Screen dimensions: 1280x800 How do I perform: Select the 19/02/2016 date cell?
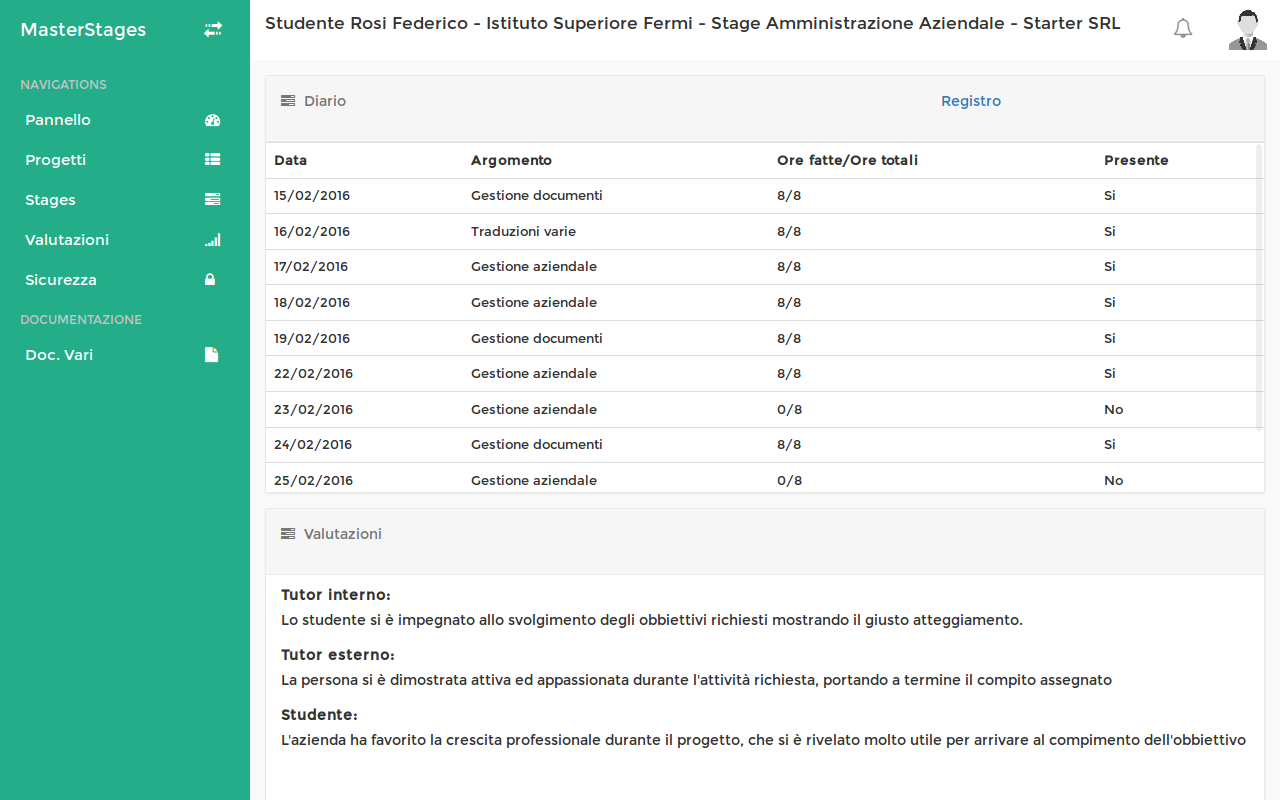pos(312,338)
